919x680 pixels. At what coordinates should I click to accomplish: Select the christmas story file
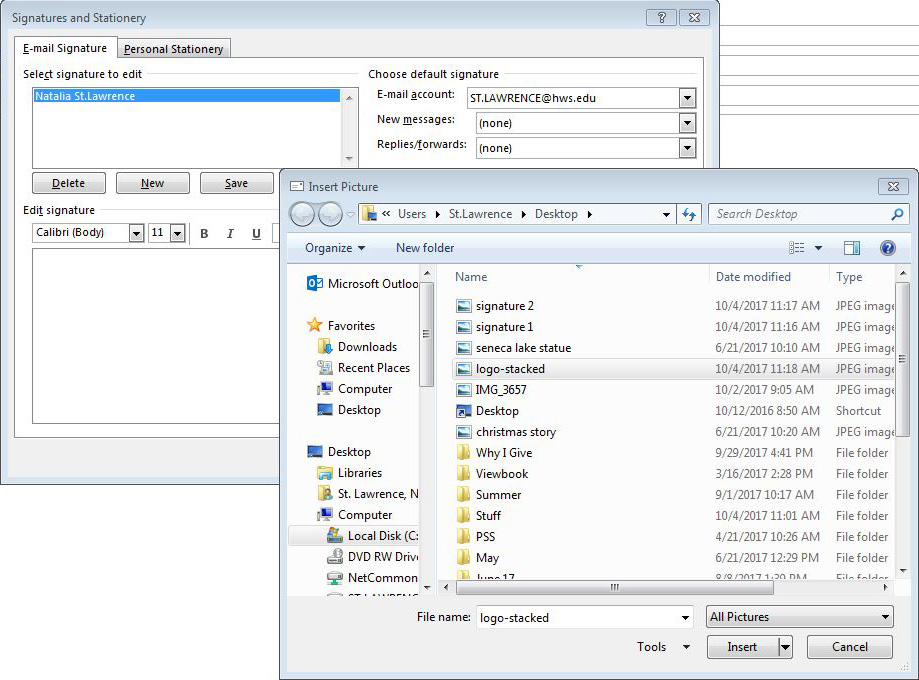pyautogui.click(x=673, y=431)
